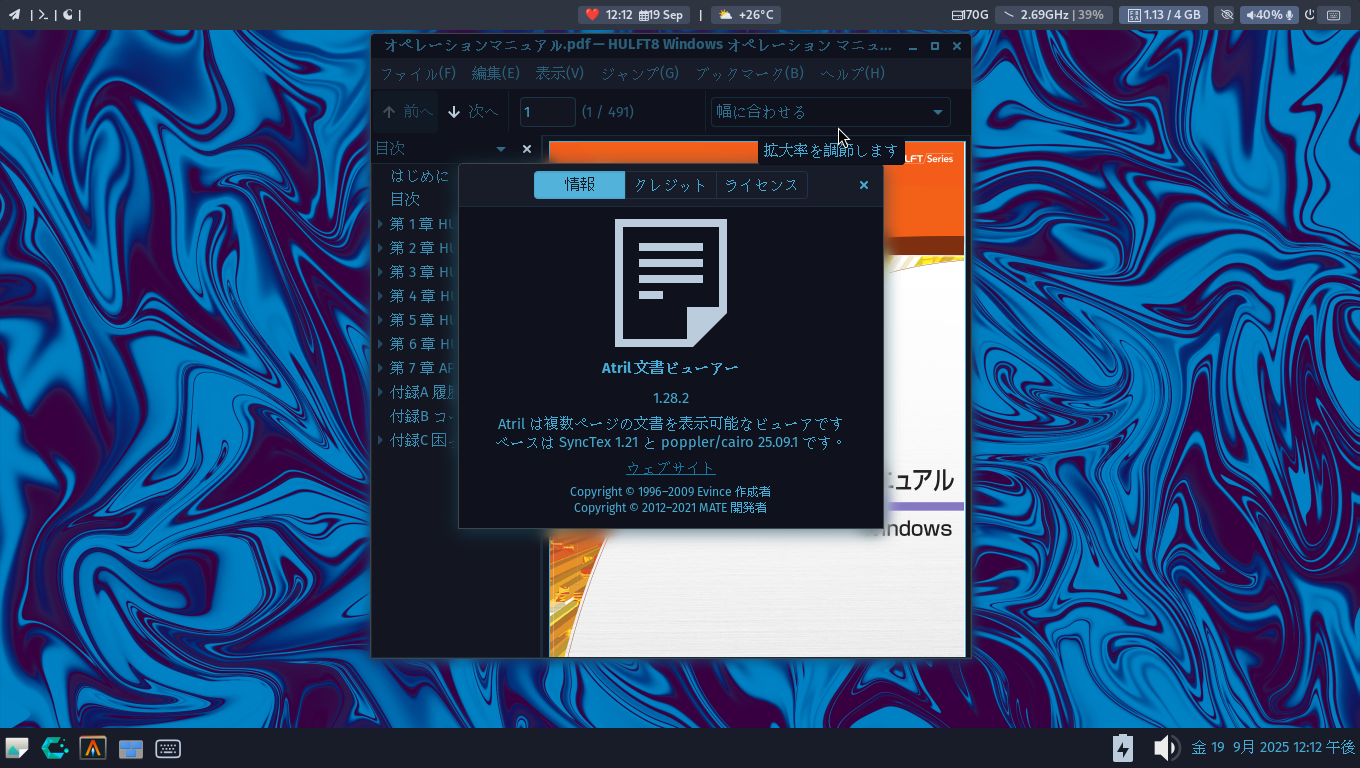Click the page number input field

click(x=547, y=112)
